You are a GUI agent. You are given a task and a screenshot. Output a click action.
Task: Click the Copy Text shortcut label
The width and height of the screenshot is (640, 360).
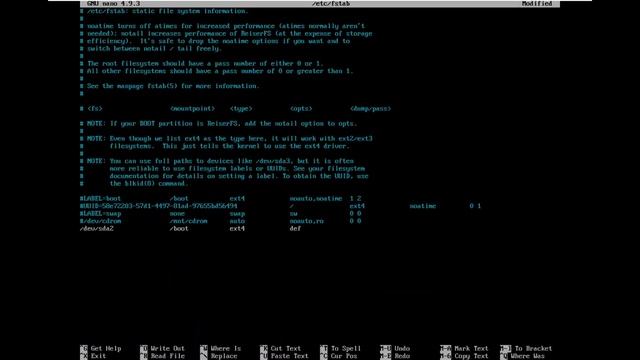point(471,356)
